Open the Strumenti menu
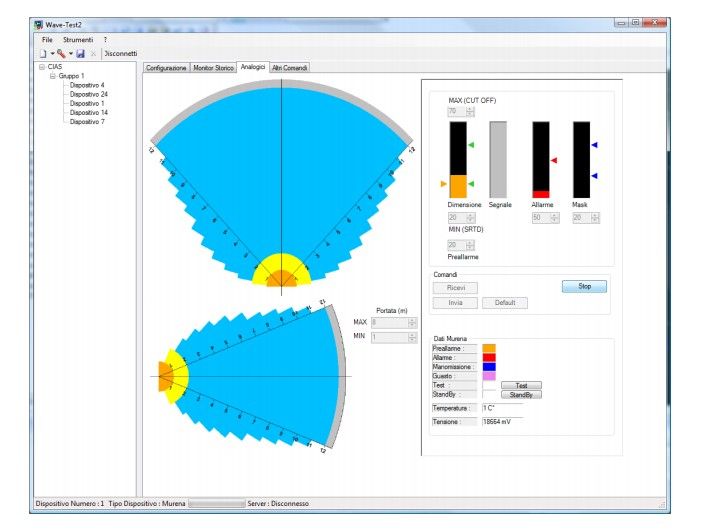This screenshot has width=703, height=531. click(x=78, y=40)
